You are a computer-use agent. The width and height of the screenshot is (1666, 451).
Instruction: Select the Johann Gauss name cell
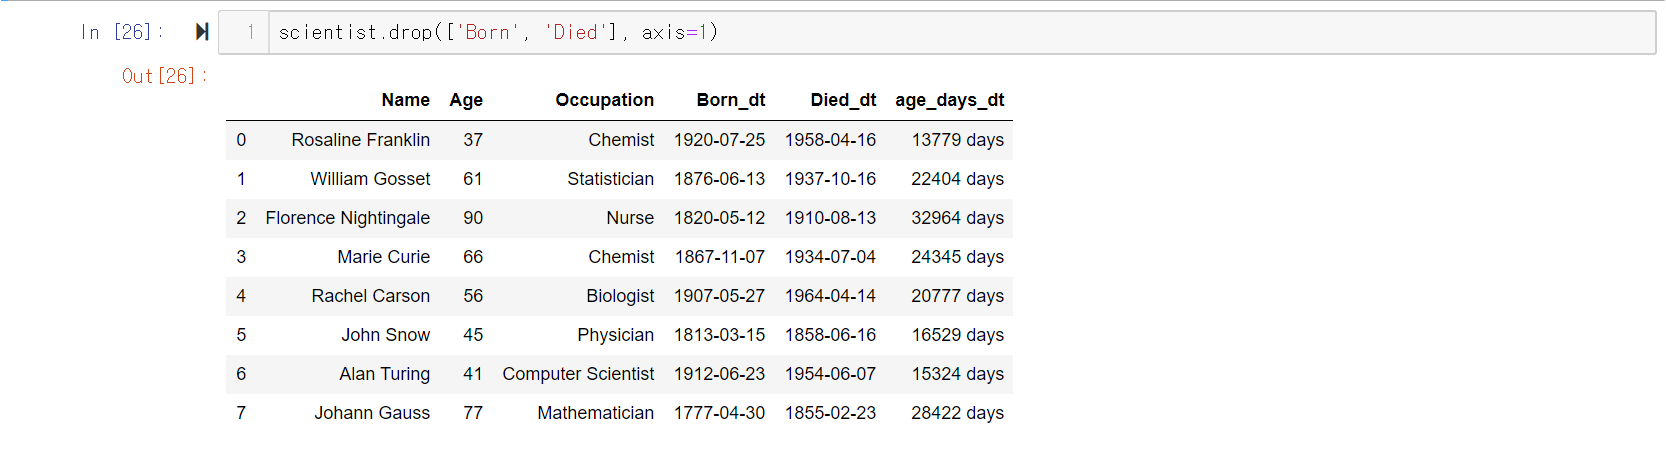click(x=372, y=413)
